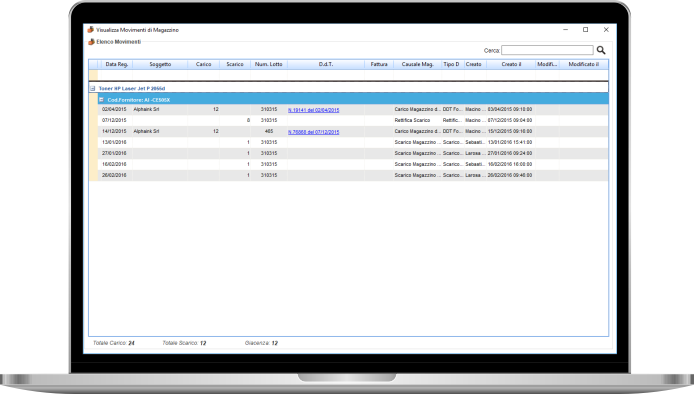Click the Toner HP Laser Jet group title

pos(132,89)
